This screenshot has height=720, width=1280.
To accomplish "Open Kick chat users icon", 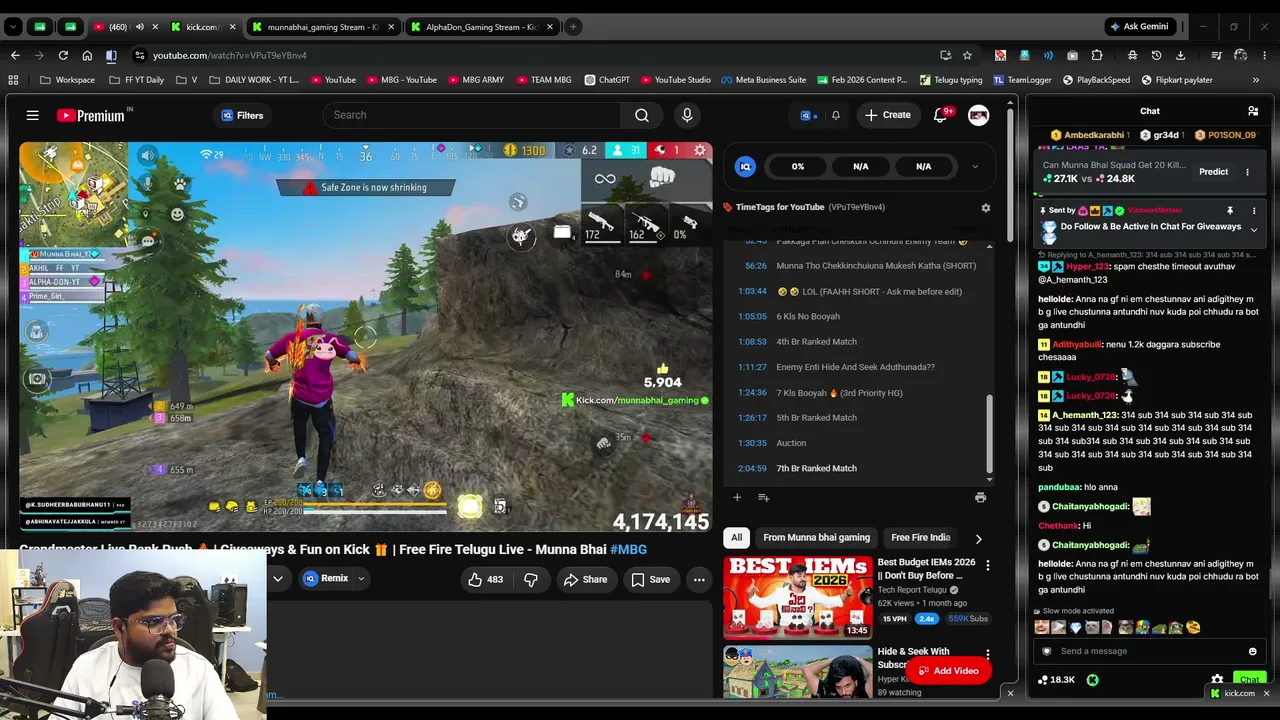I will point(1253,111).
